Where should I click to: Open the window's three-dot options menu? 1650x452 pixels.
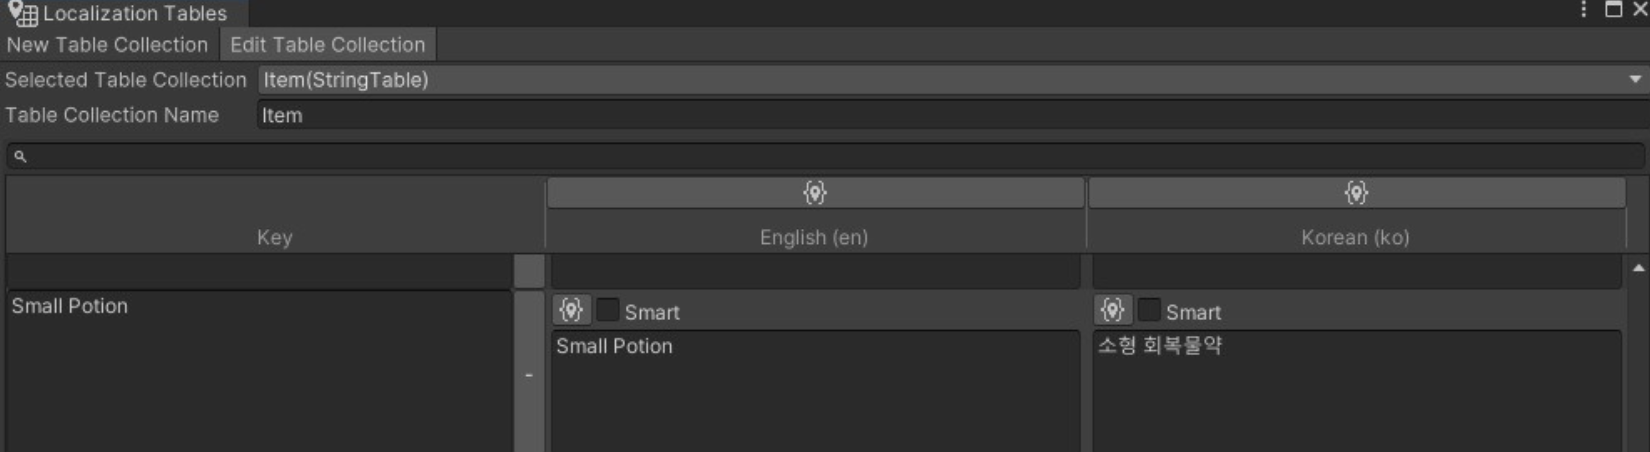(1583, 10)
